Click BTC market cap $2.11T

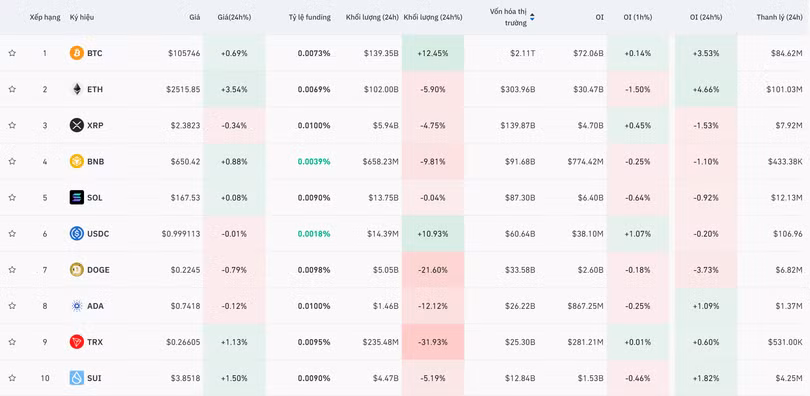click(524, 53)
